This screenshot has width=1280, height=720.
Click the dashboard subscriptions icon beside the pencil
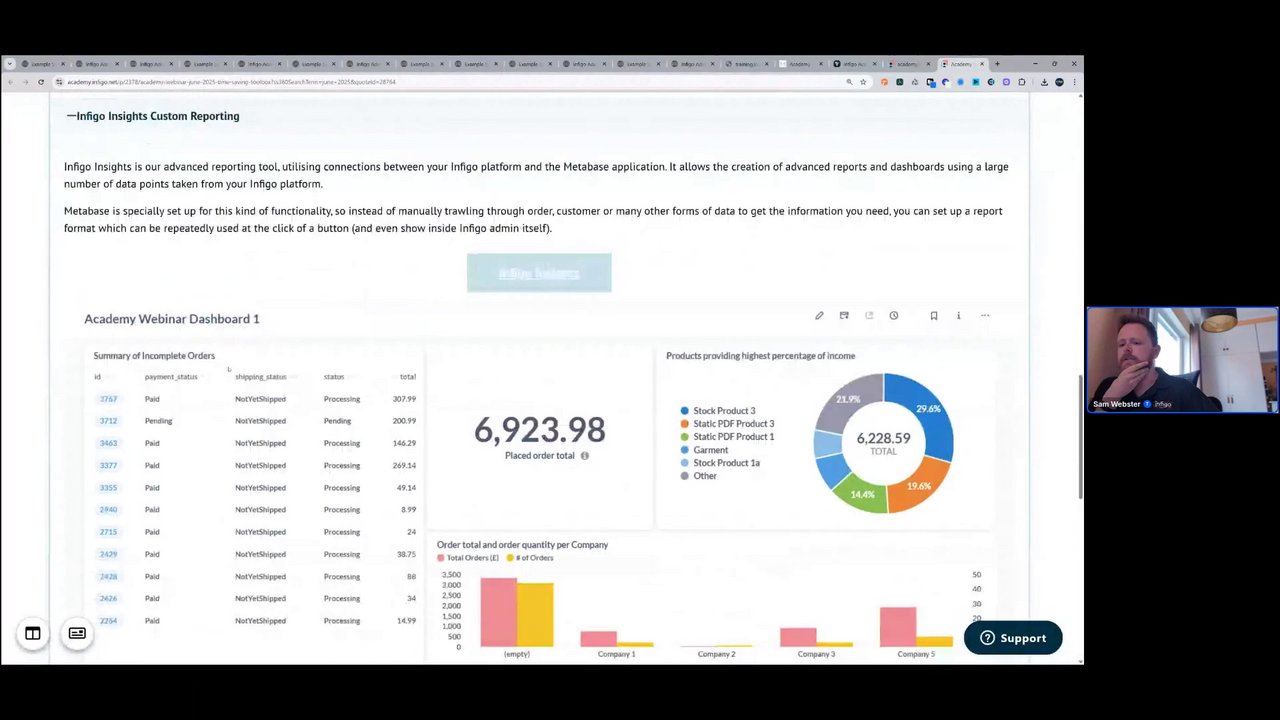(x=844, y=316)
